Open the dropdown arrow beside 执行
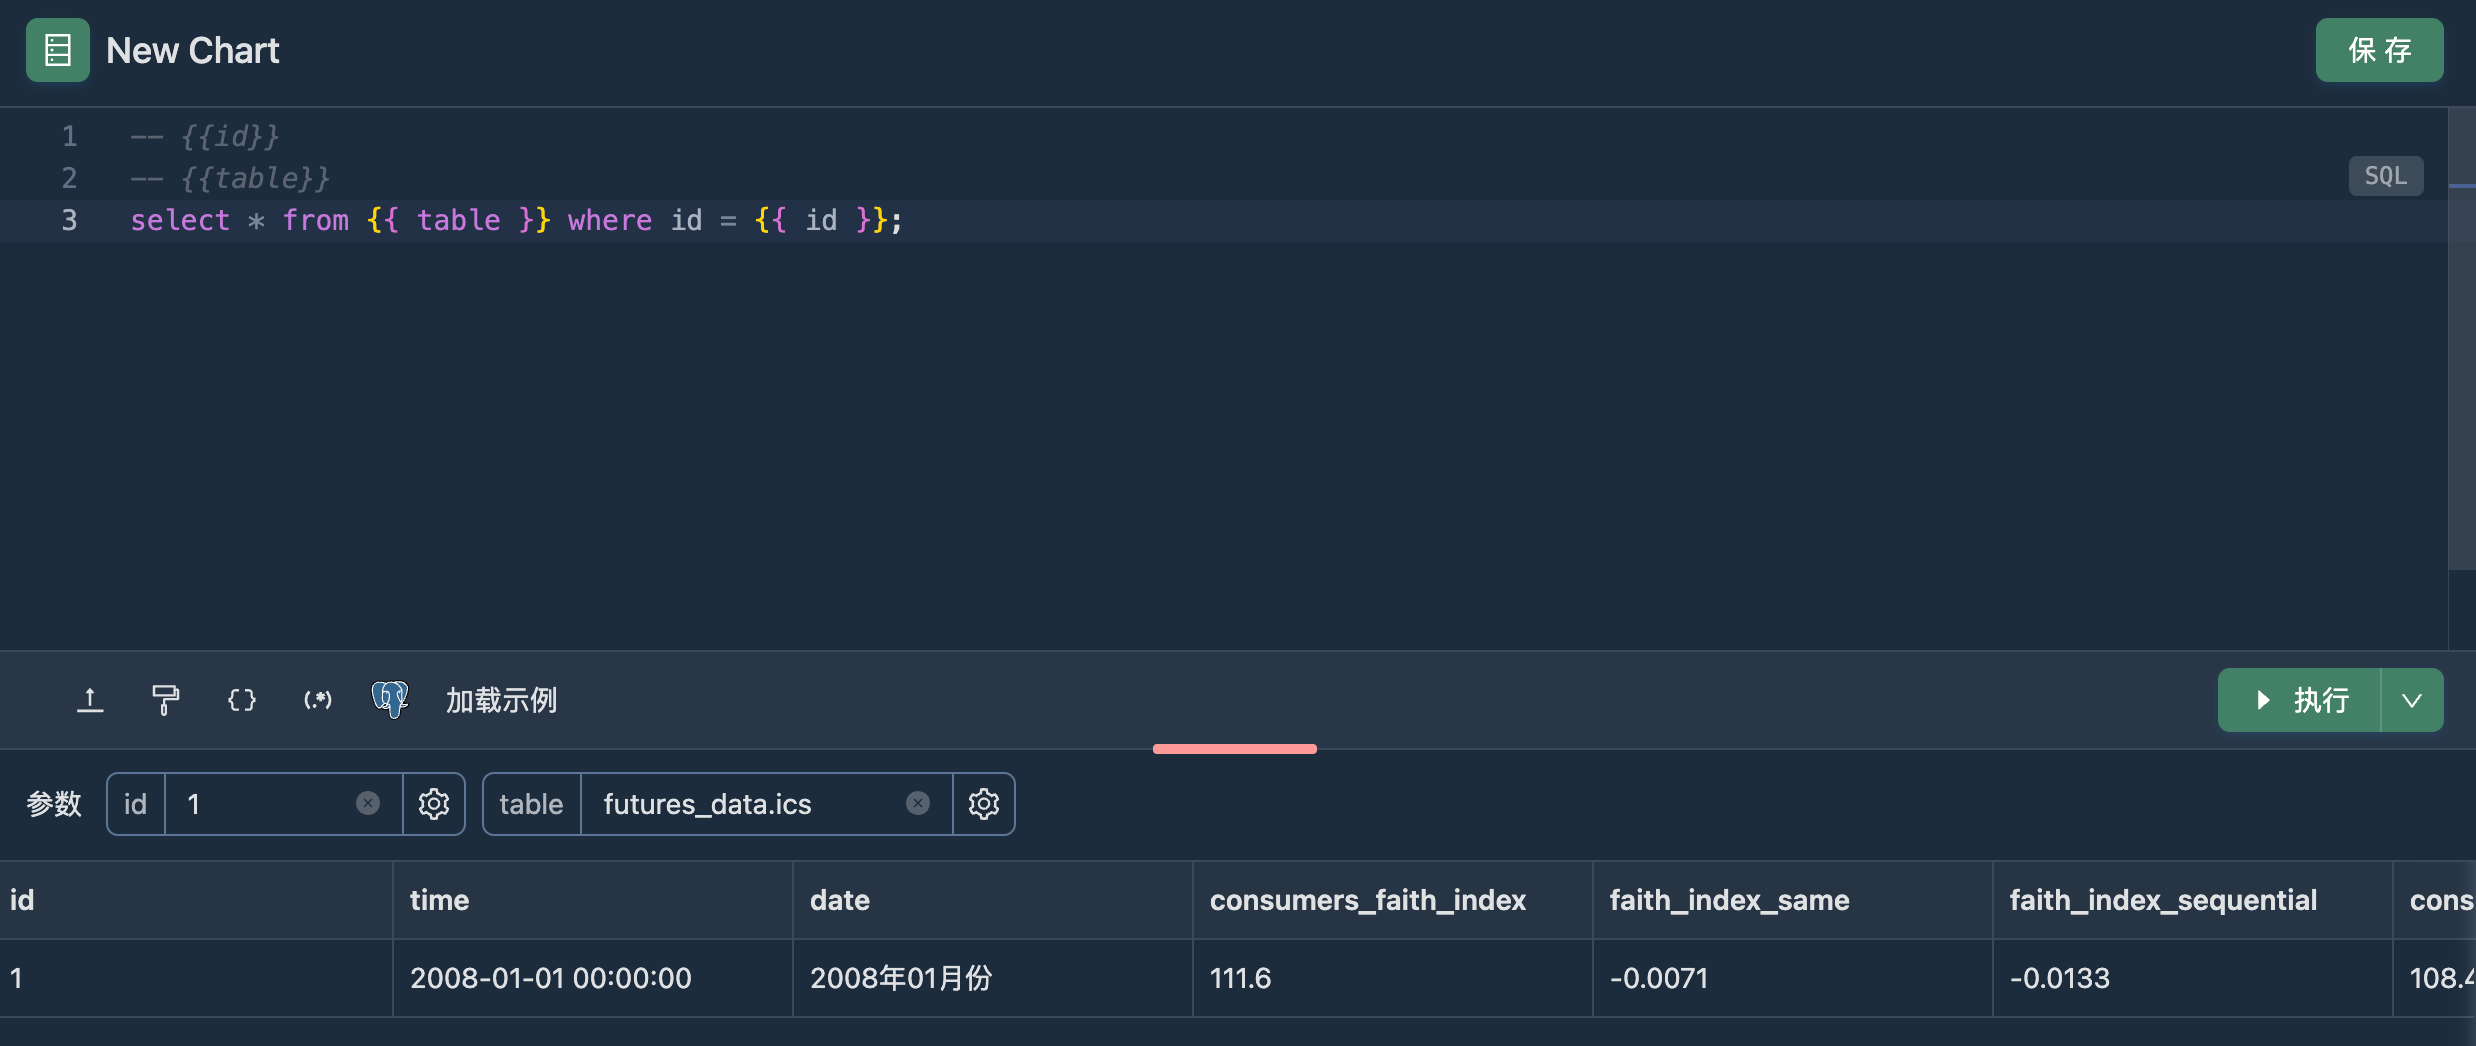Viewport: 2476px width, 1046px height. tap(2412, 700)
